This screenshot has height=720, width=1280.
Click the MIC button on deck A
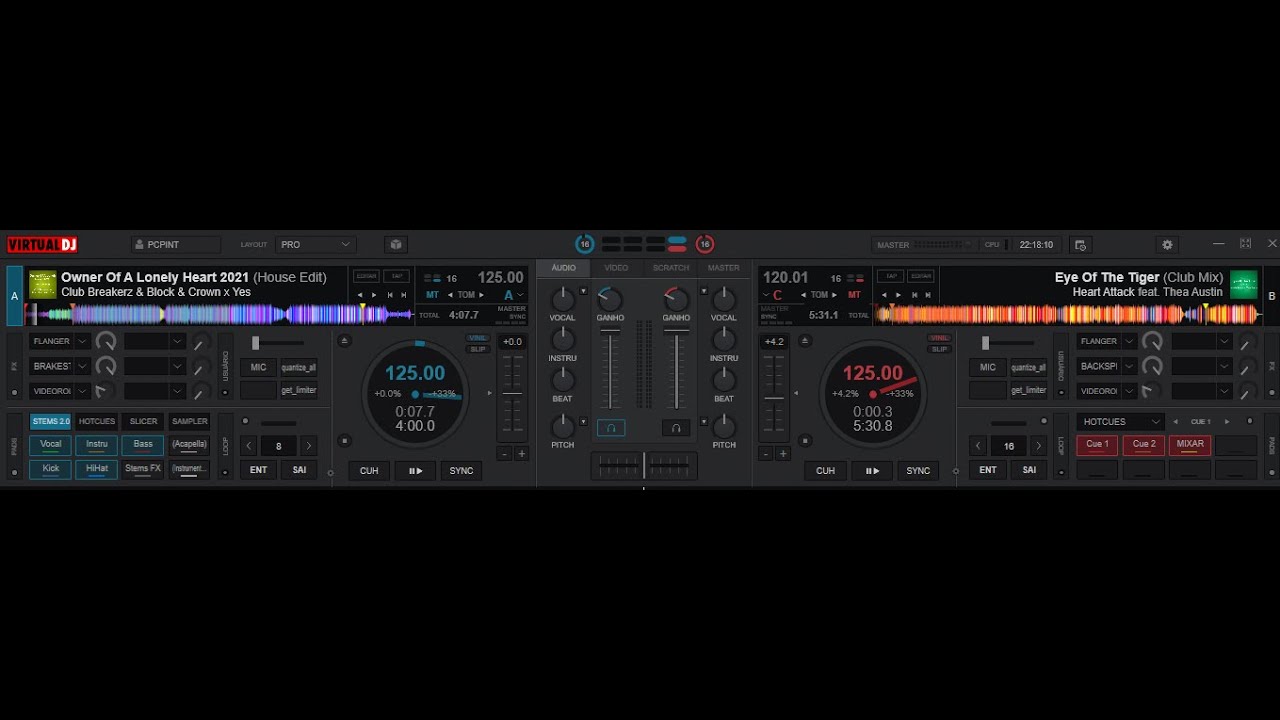[258, 367]
